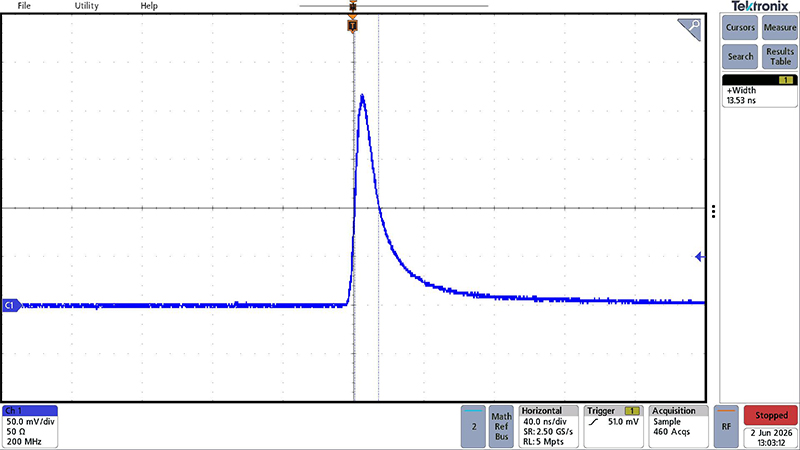The image size is (800, 450).
Task: Click the 40.0 ns/div timebase text
Action: [545, 422]
